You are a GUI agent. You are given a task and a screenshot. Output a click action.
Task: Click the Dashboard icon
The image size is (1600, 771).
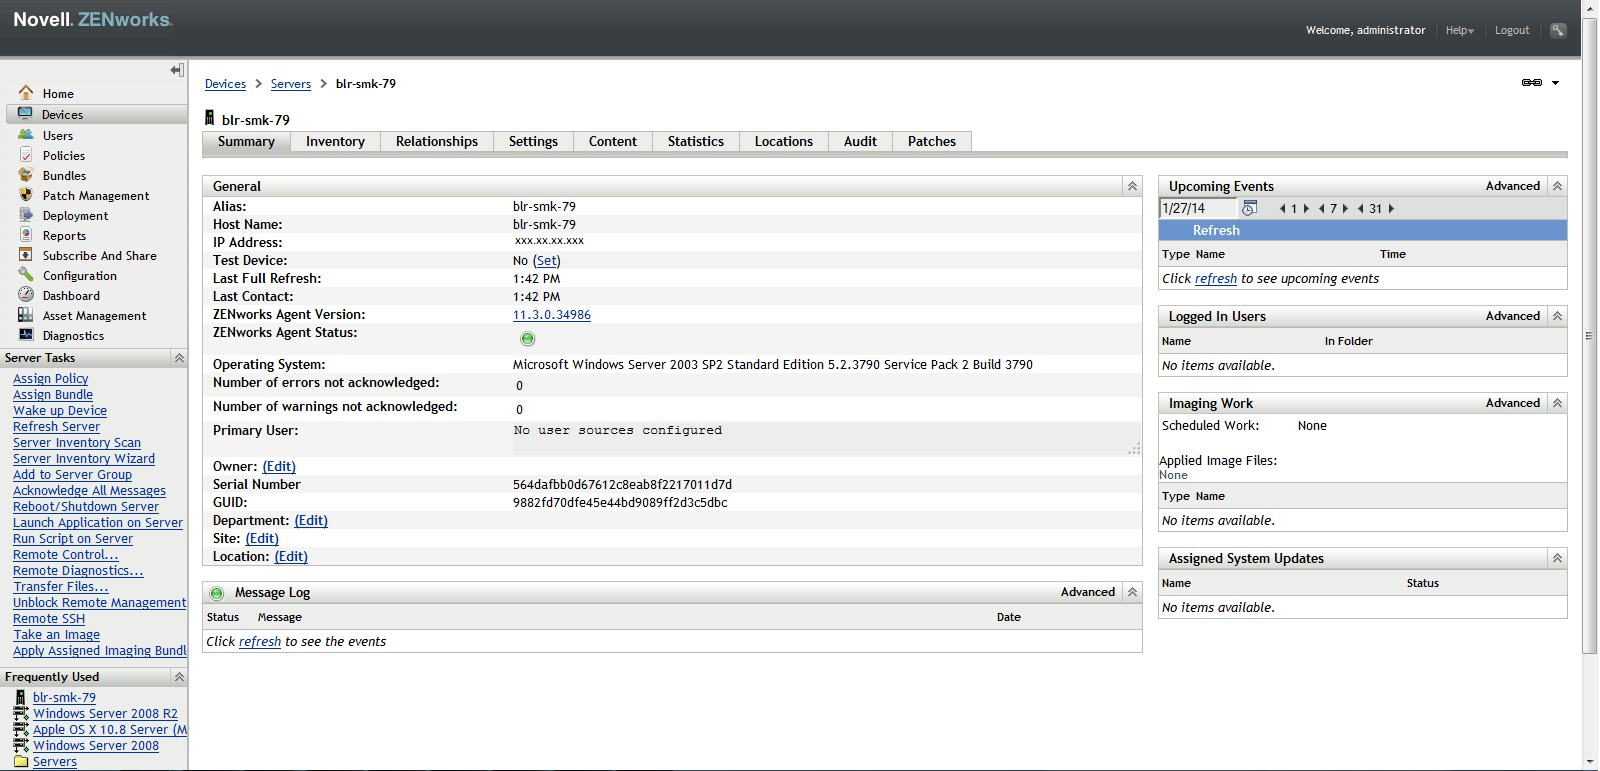26,295
